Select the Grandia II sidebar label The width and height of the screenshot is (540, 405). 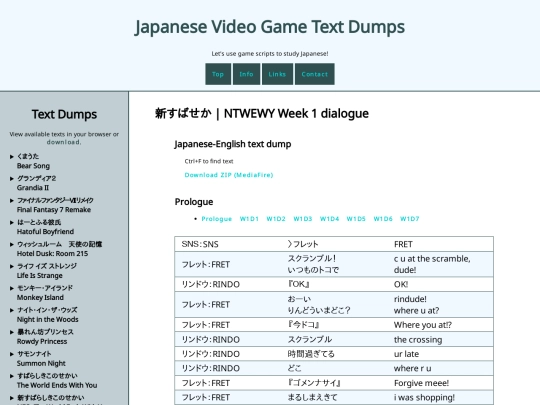tap(33, 188)
